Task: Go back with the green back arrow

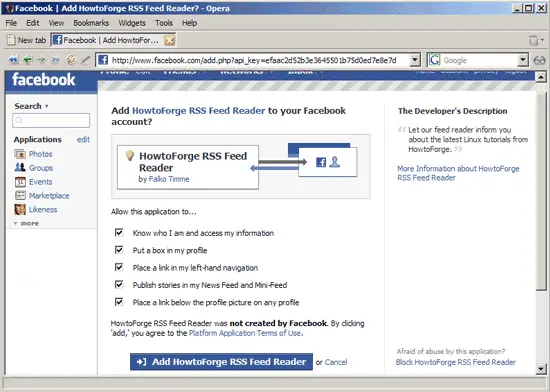Action: tap(27, 60)
